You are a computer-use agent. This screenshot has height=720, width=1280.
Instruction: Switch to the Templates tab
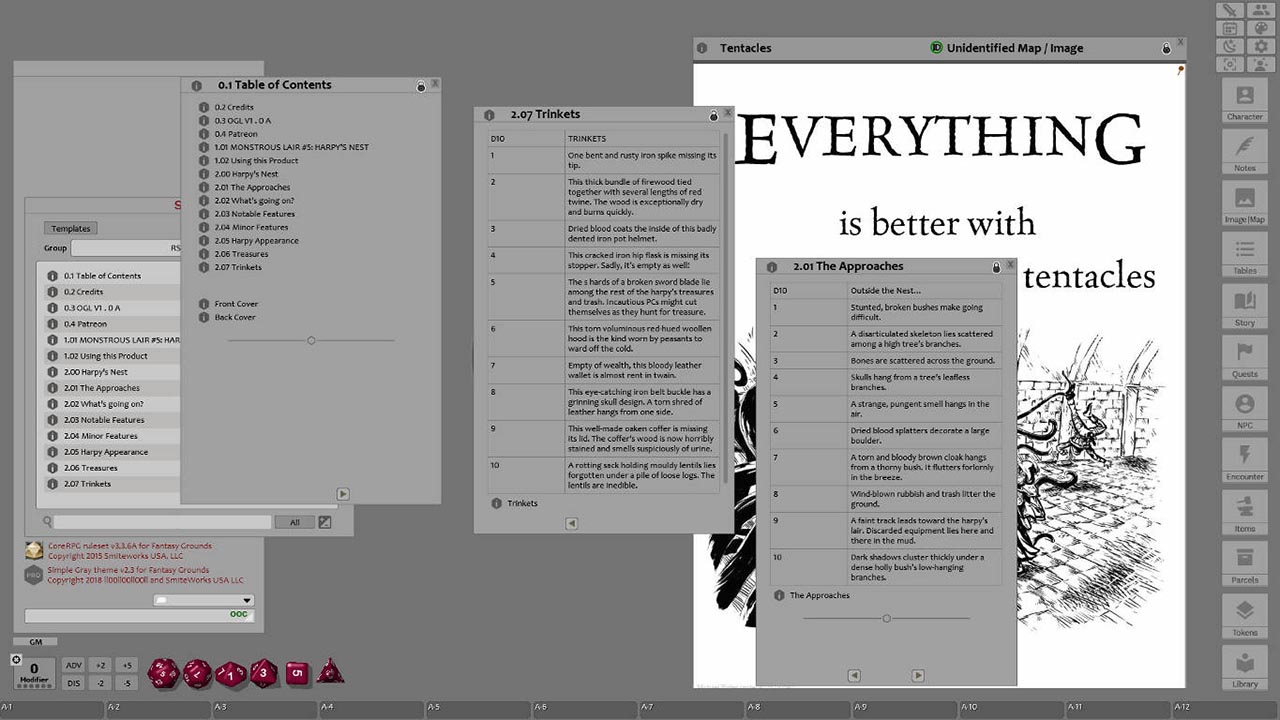coord(70,228)
